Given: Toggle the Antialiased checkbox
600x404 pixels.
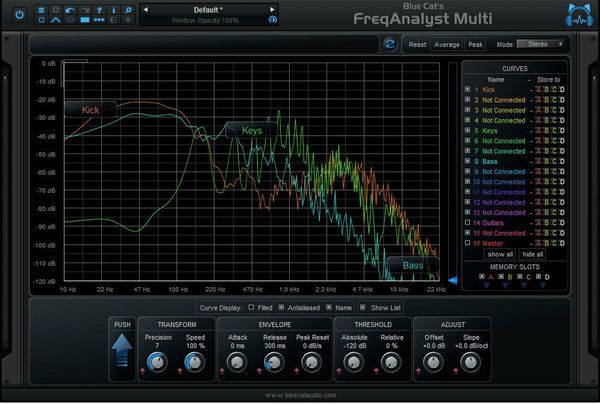Looking at the screenshot, I should [x=281, y=307].
